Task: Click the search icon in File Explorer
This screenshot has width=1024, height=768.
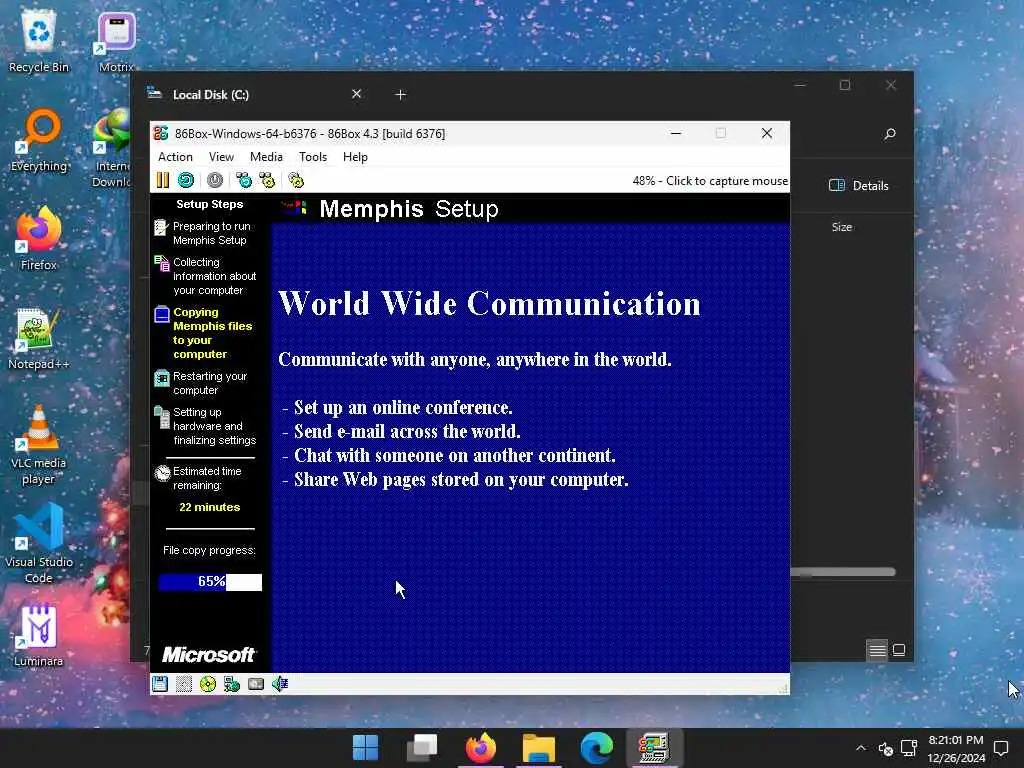Action: point(889,134)
